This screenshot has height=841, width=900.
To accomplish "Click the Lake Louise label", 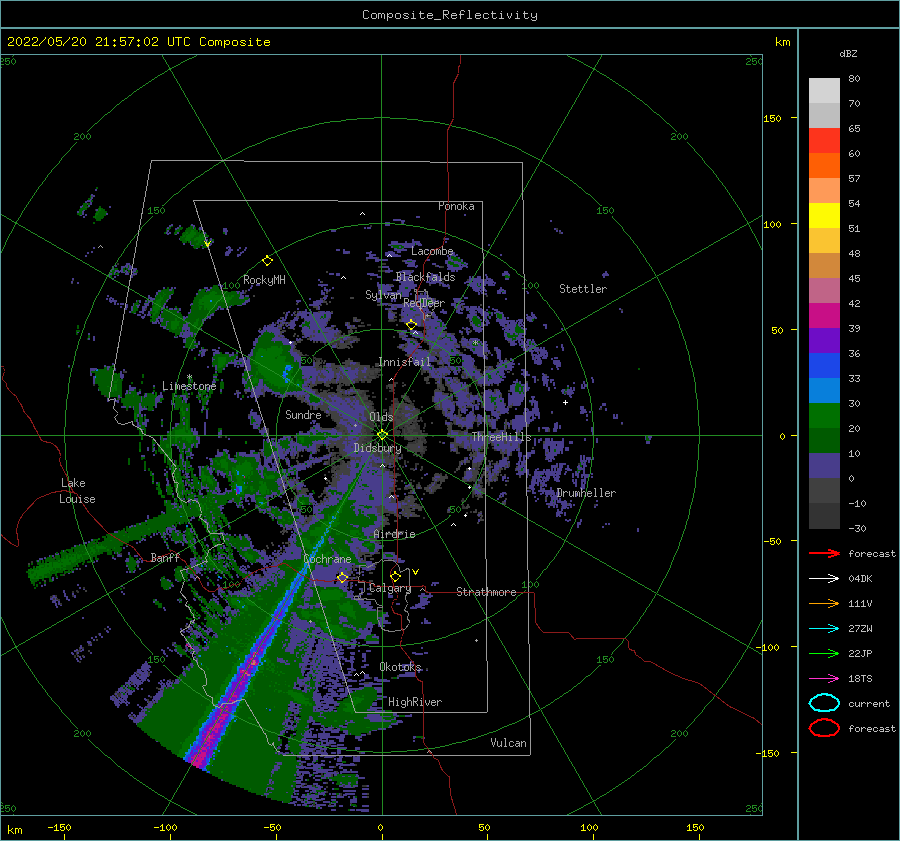I will click(77, 491).
